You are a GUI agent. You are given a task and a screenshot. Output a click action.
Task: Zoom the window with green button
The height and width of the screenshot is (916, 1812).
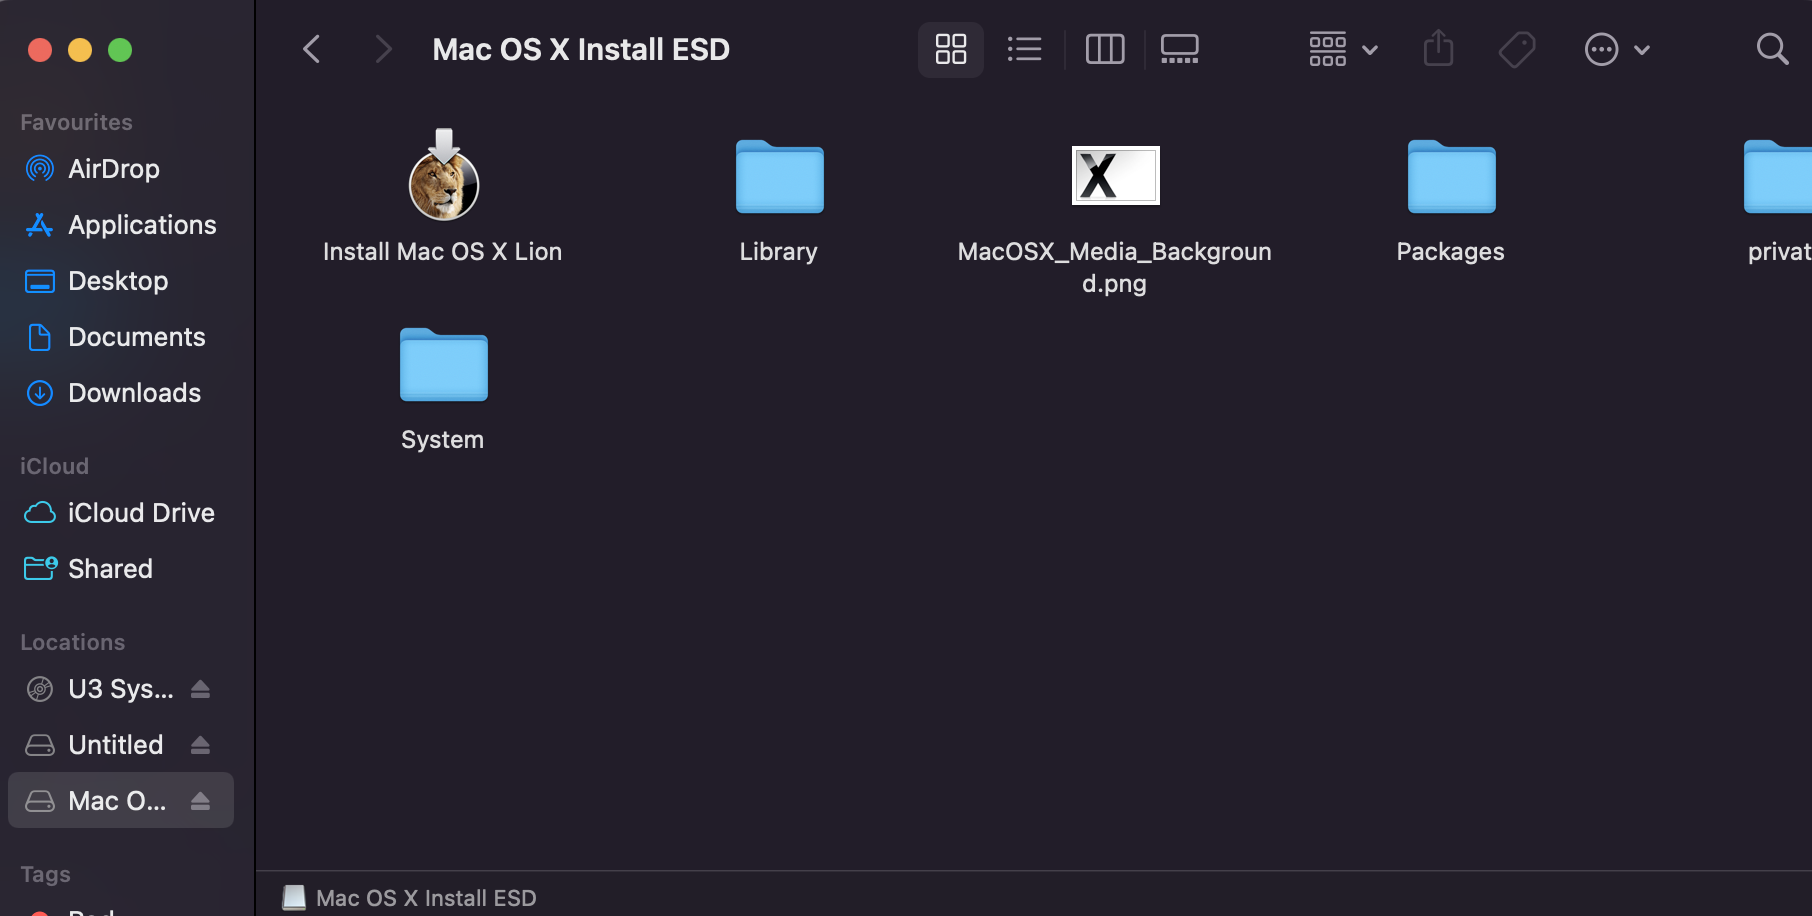[x=120, y=50]
